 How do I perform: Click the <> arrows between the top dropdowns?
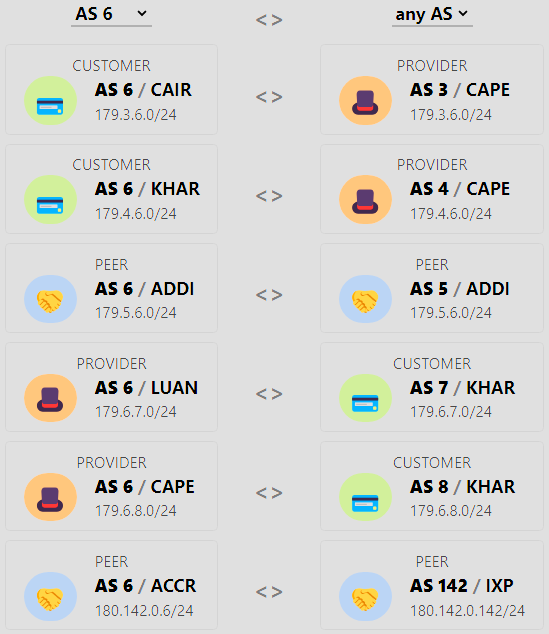269,20
